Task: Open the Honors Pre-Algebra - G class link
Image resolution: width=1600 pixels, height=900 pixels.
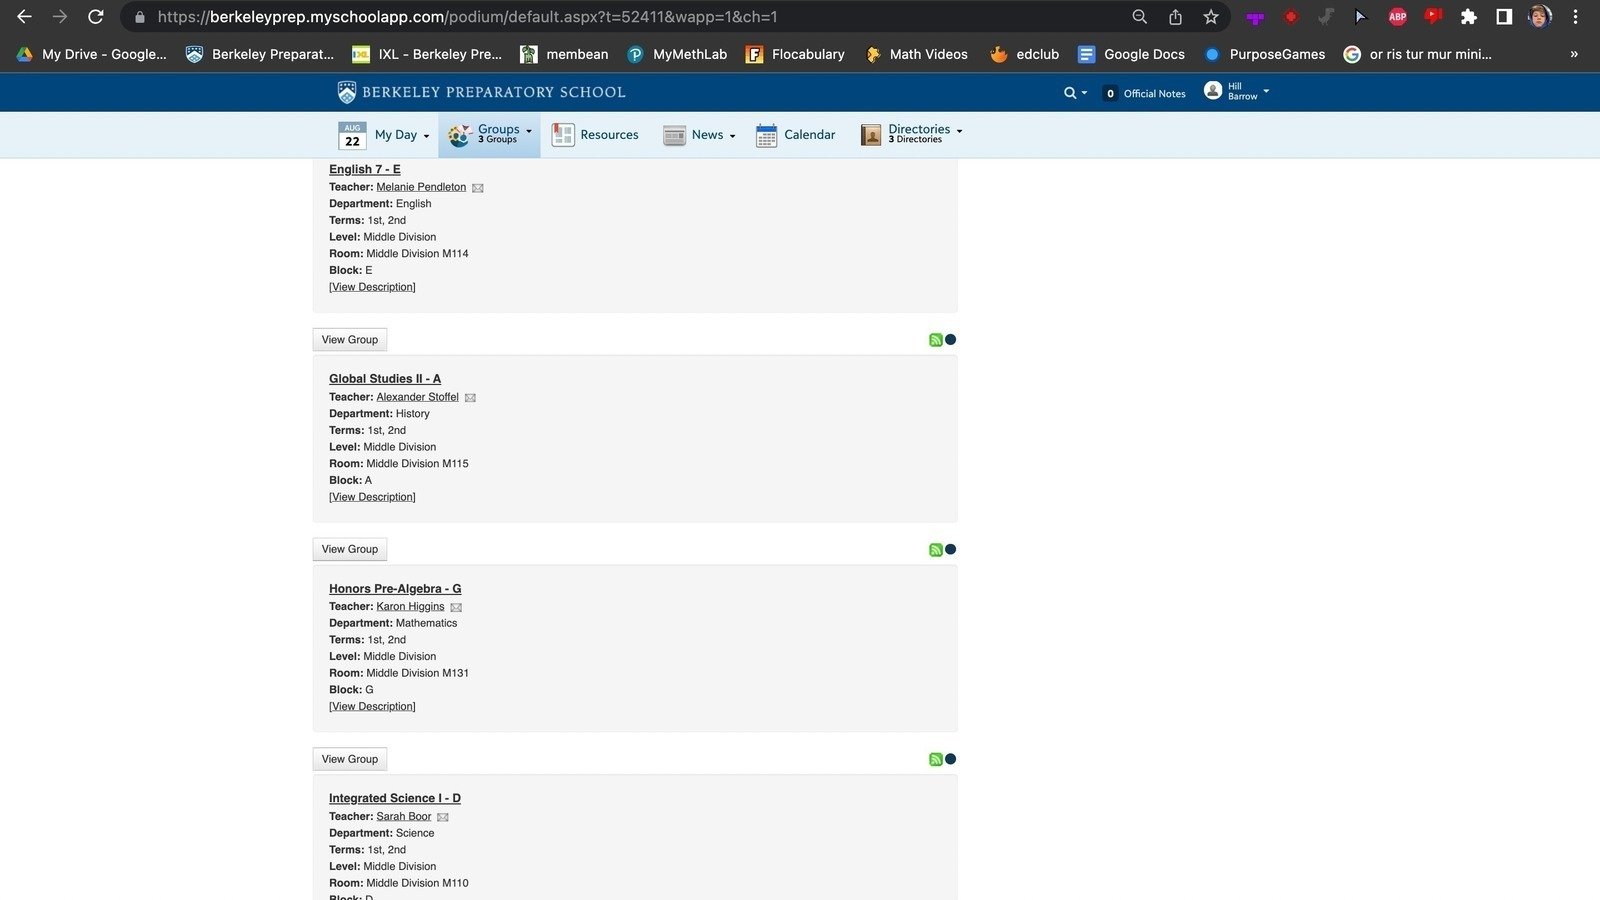Action: 395,589
